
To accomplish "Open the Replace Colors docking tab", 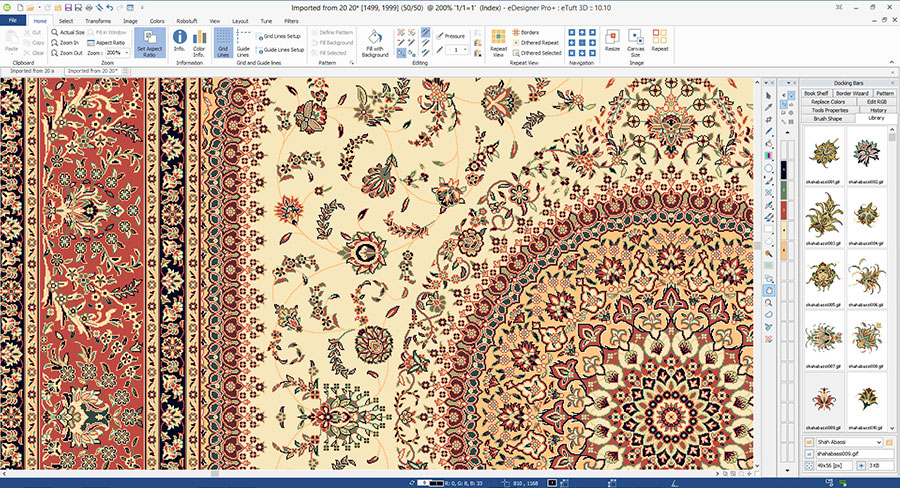I will 828,102.
